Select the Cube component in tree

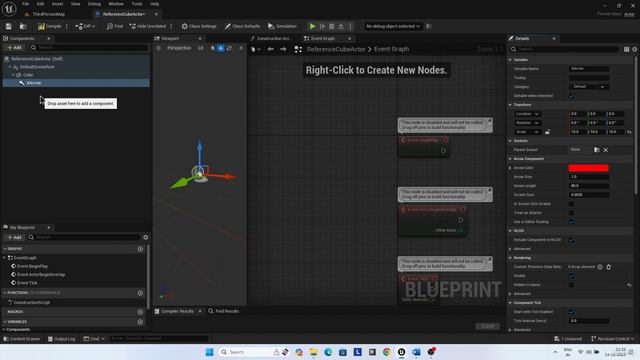coord(28,75)
